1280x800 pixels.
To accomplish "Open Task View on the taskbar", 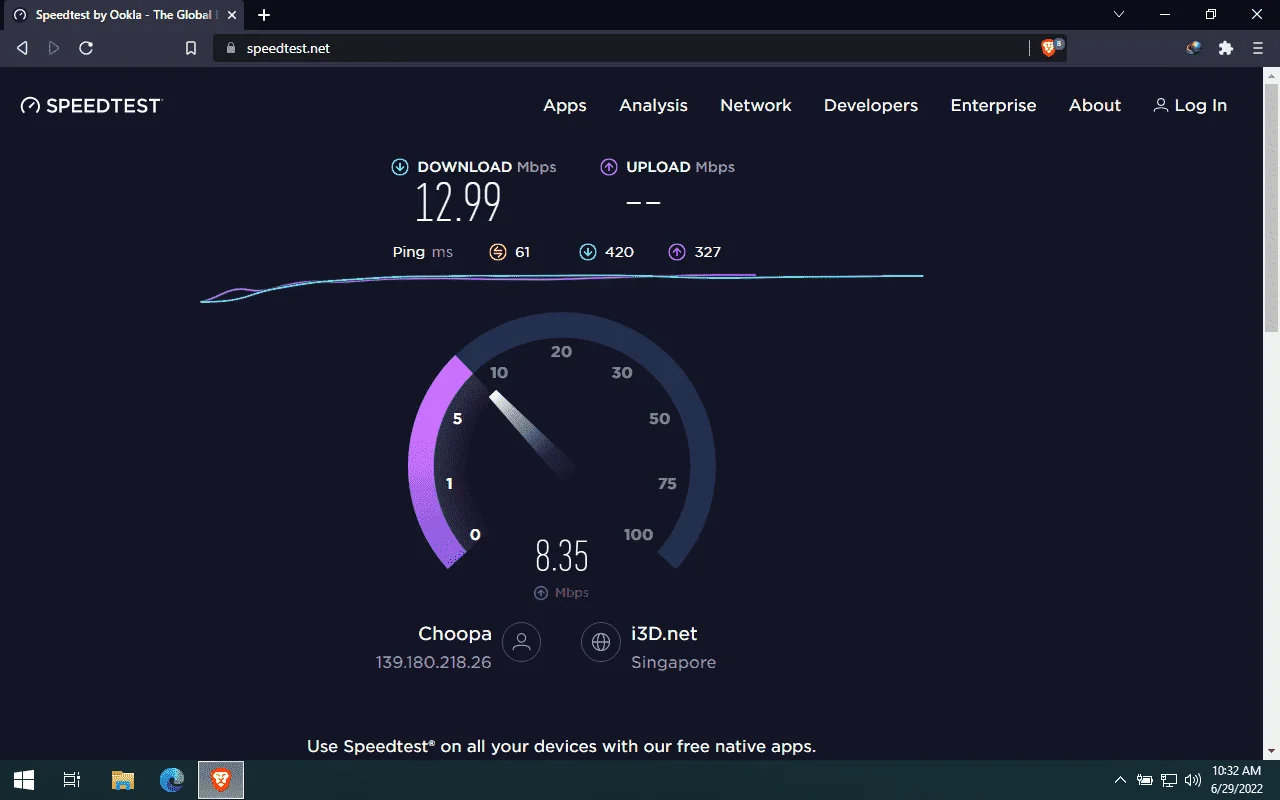I will [x=72, y=780].
